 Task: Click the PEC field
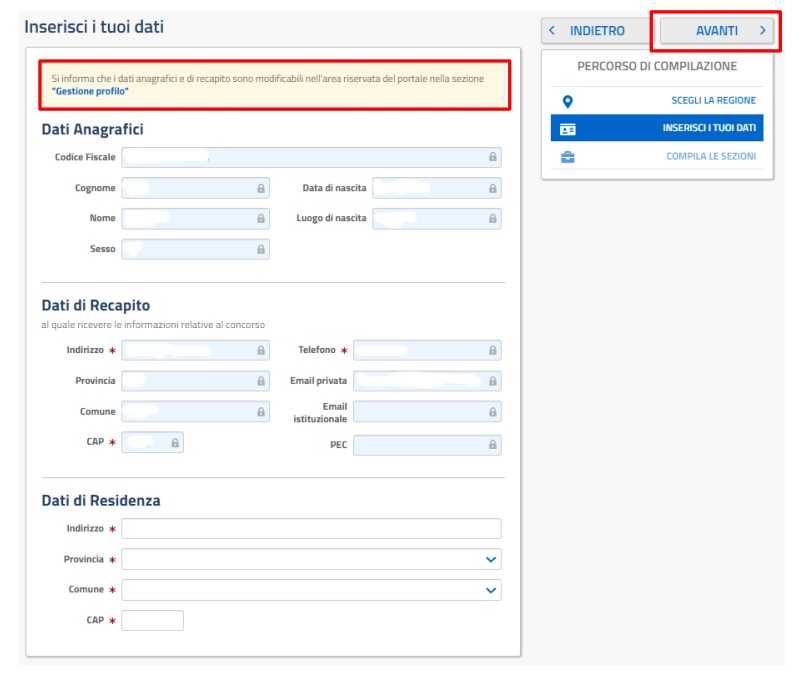[x=428, y=445]
